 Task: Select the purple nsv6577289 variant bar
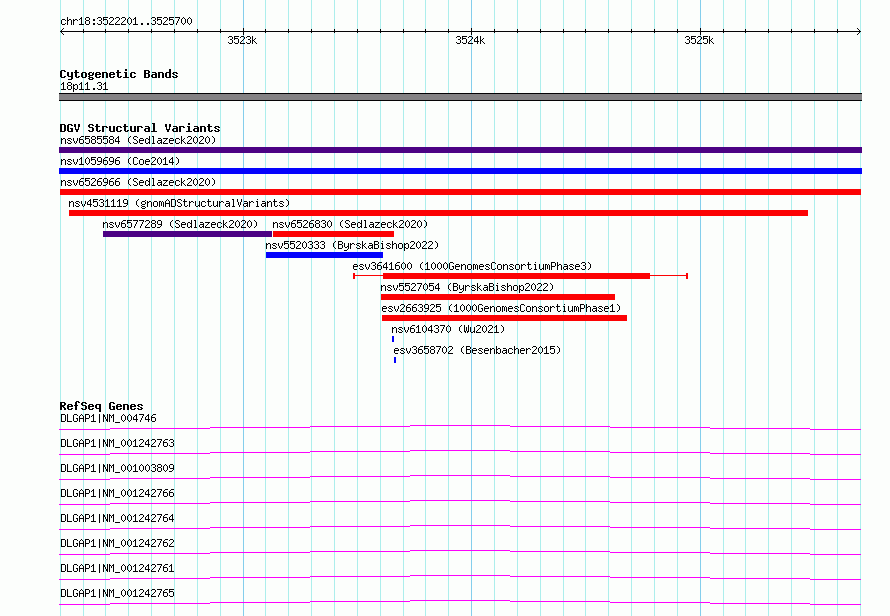tap(187, 234)
